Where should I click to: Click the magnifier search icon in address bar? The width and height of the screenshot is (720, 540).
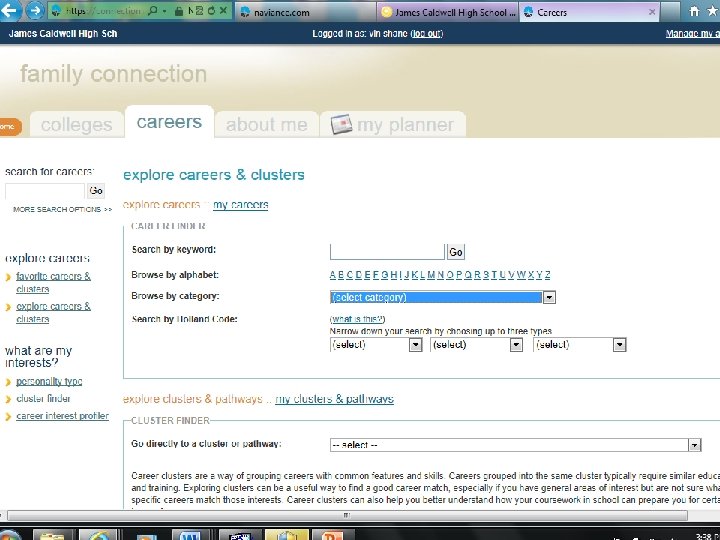coord(153,11)
